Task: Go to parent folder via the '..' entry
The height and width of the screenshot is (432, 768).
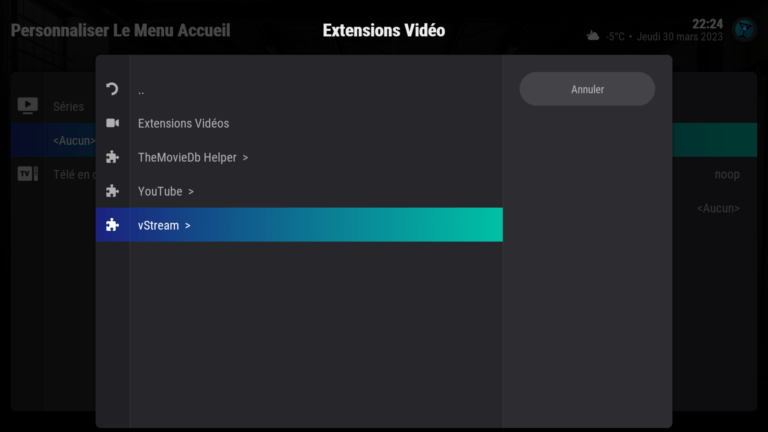Action: tap(141, 90)
